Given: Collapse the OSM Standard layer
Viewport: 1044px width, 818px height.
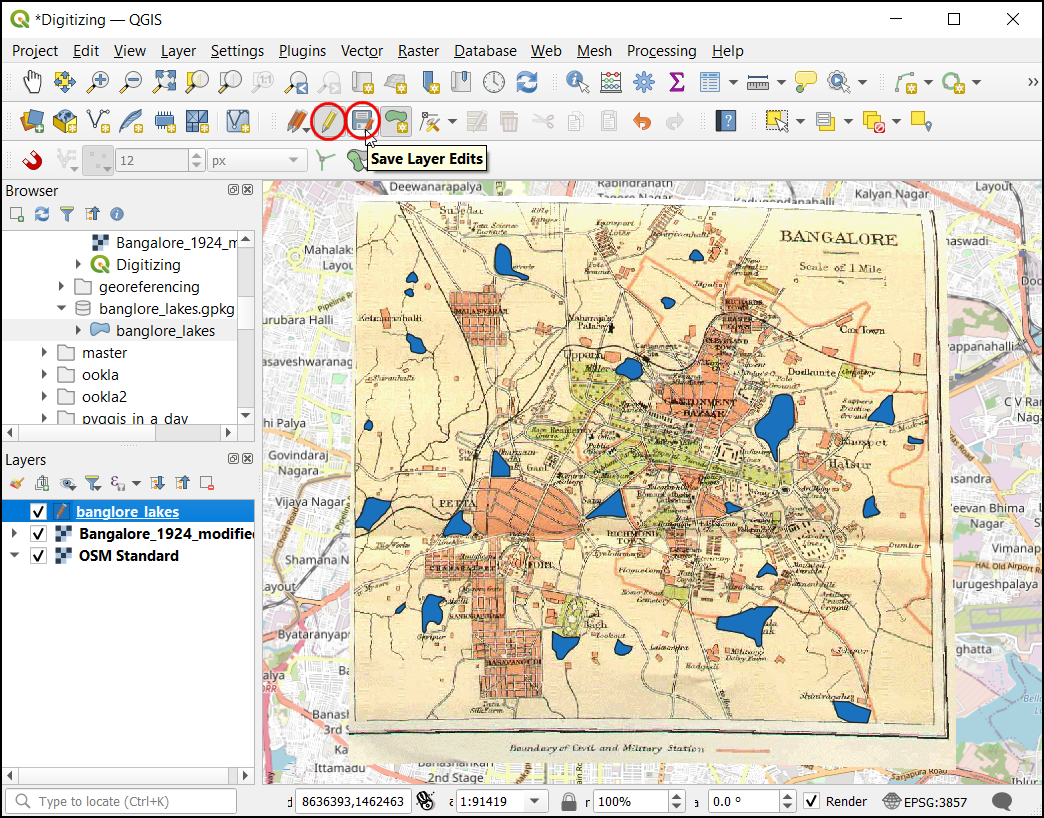Looking at the screenshot, I should [x=14, y=556].
